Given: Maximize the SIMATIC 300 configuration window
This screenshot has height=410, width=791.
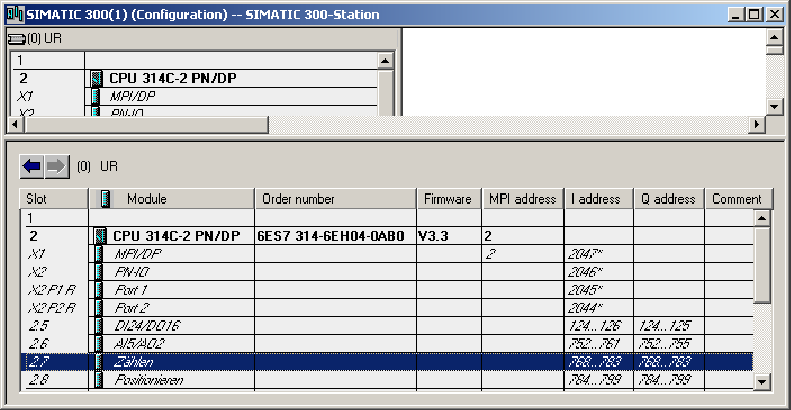Looking at the screenshot, I should point(754,15).
